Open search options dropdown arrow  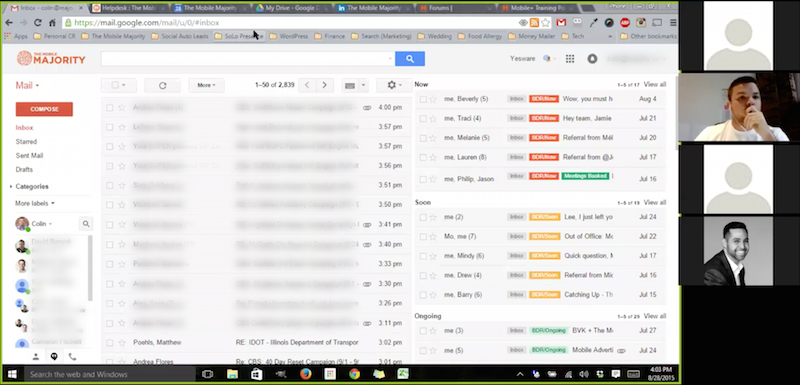point(390,59)
